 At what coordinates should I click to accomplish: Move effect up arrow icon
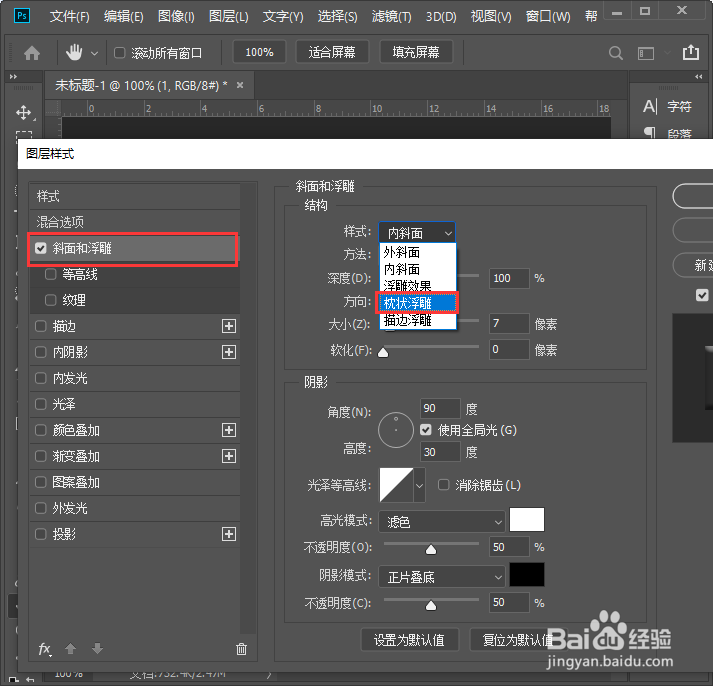coord(70,648)
